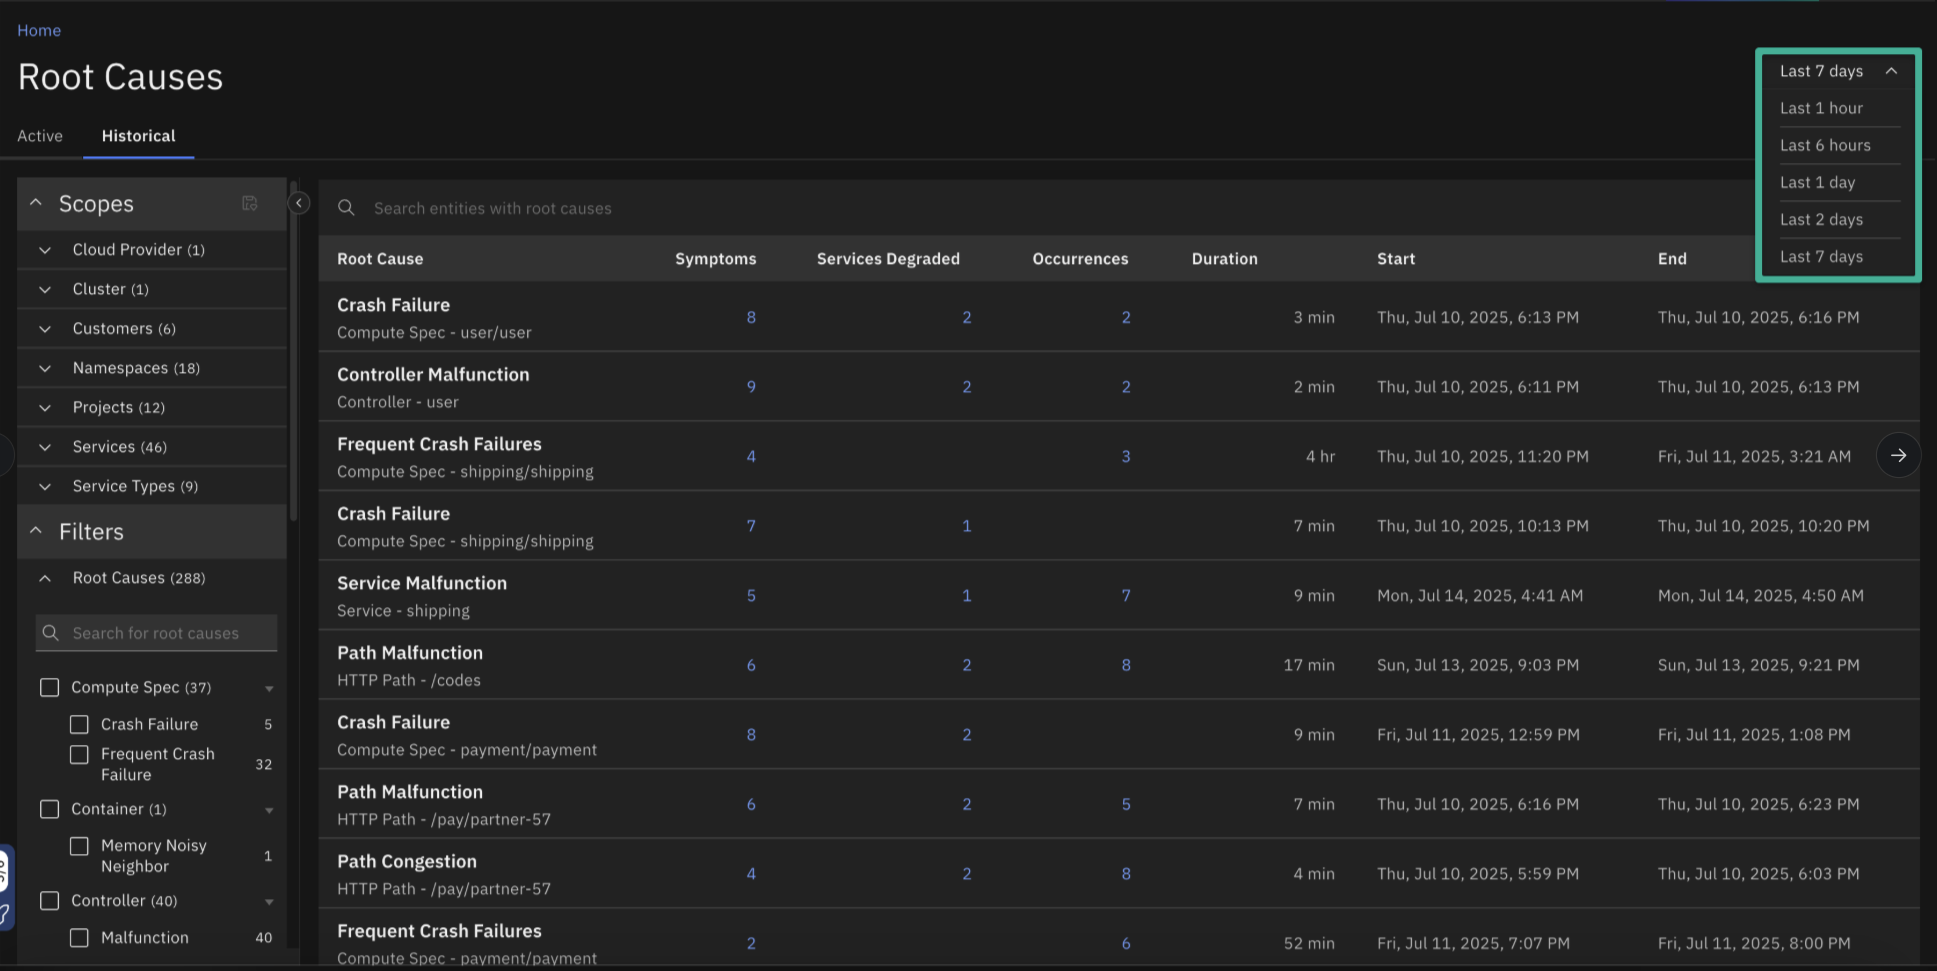Open symptoms count 9 for Controller Malfunction
The height and width of the screenshot is (971, 1937).
coord(751,387)
